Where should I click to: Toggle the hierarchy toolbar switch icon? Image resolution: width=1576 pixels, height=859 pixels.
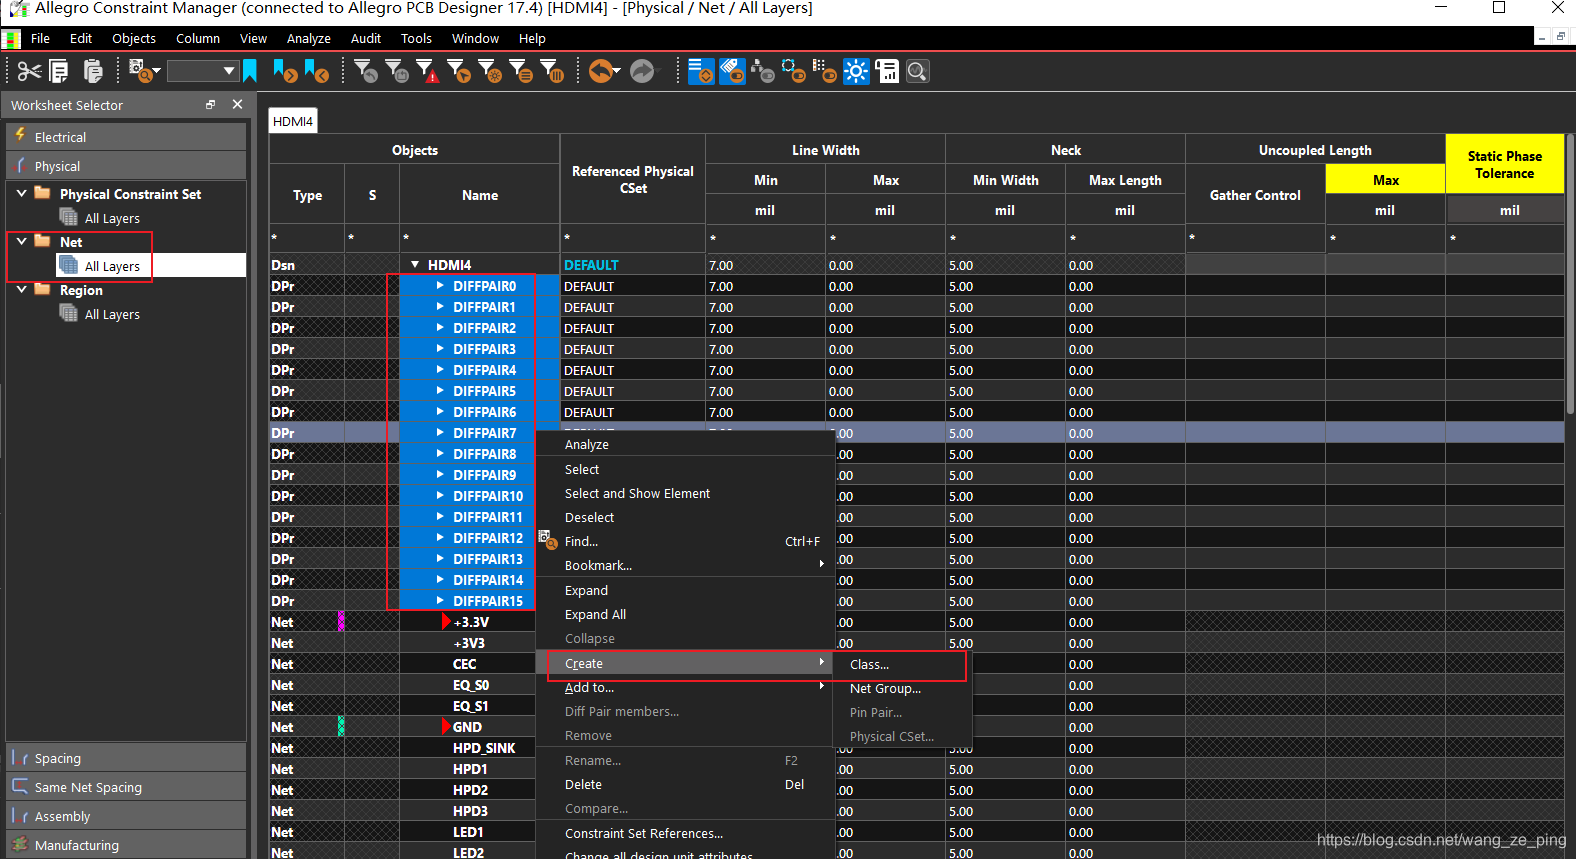coord(763,72)
